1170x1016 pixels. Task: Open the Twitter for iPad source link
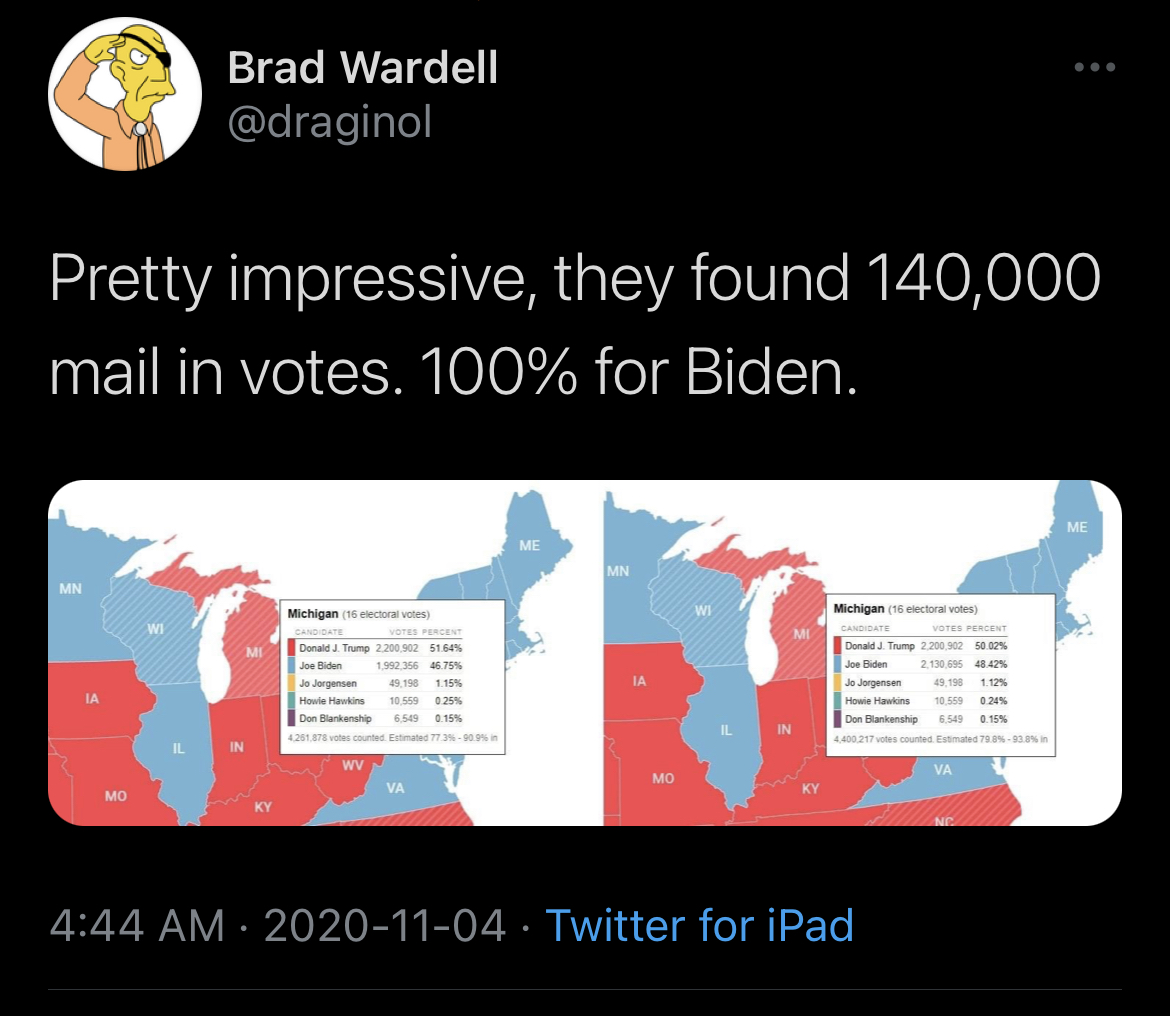(x=699, y=925)
